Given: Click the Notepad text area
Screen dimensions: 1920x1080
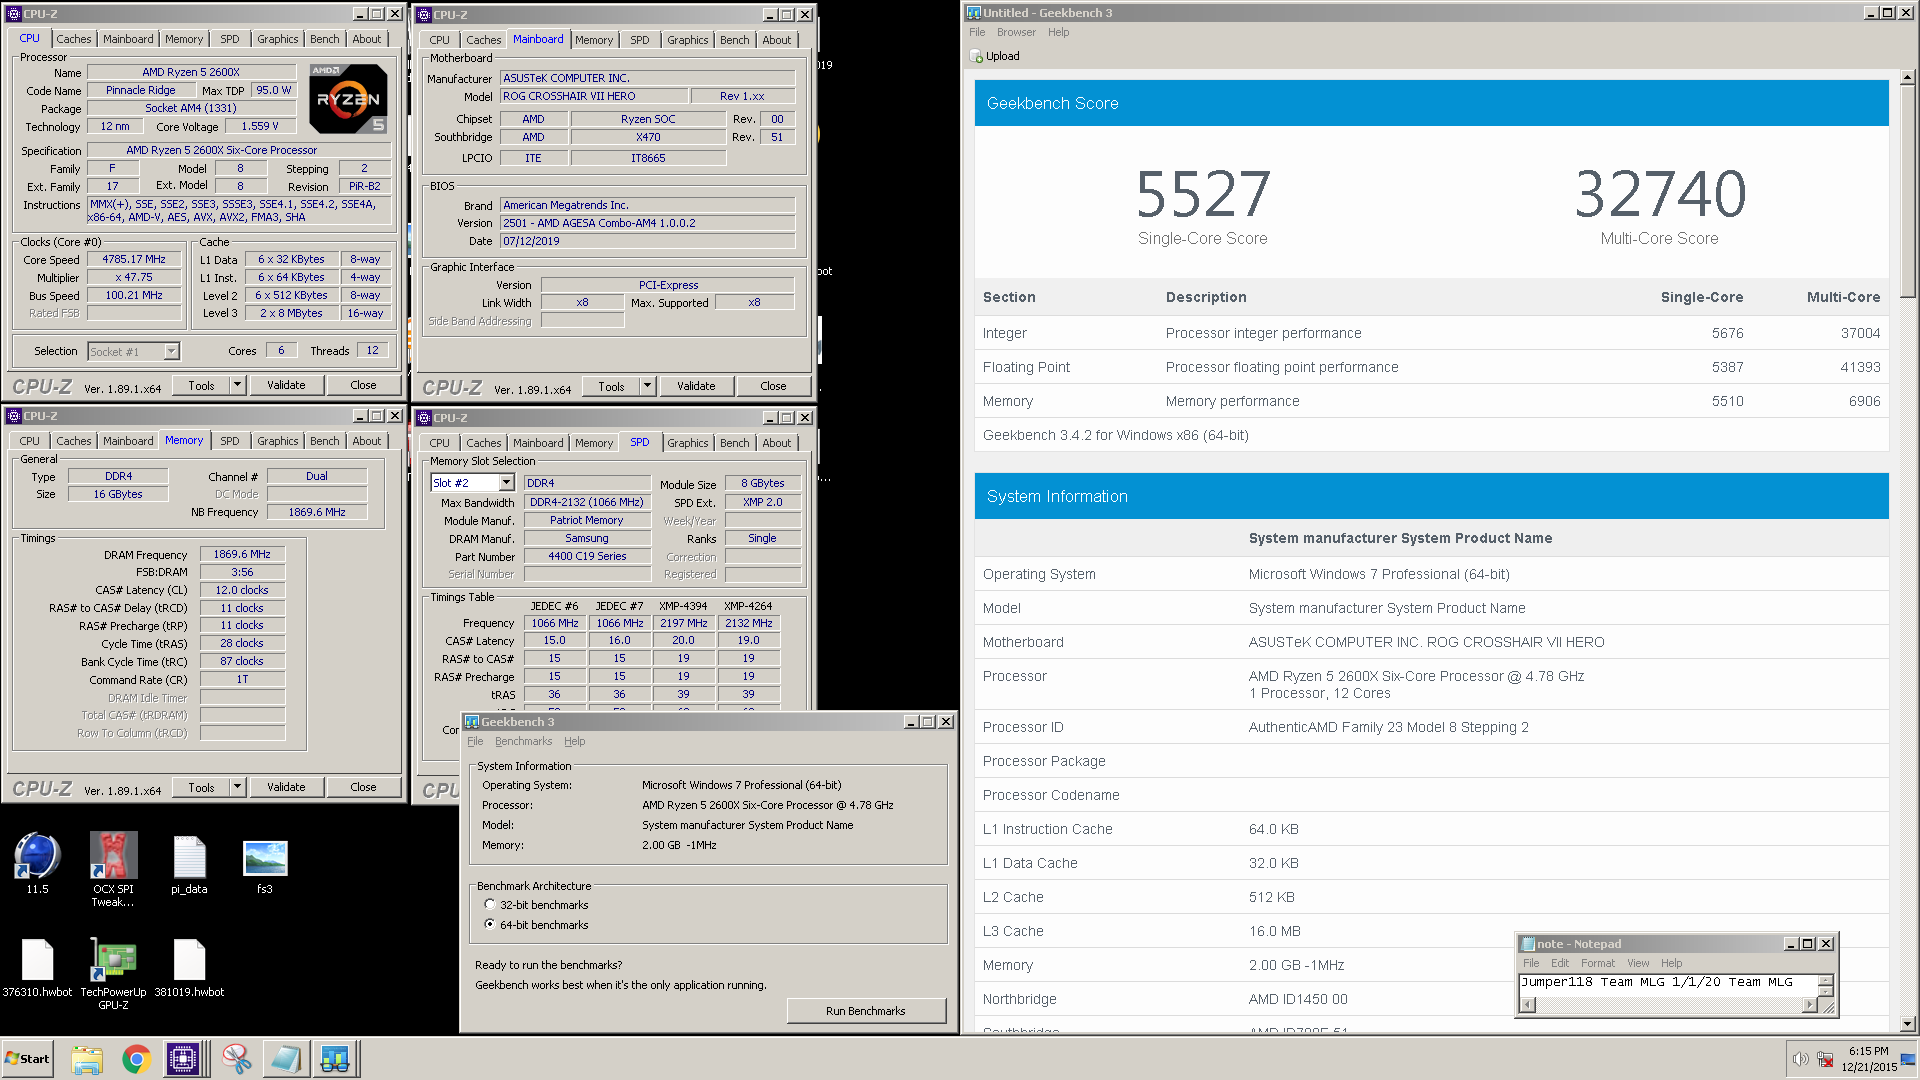Looking at the screenshot, I should tap(1667, 983).
